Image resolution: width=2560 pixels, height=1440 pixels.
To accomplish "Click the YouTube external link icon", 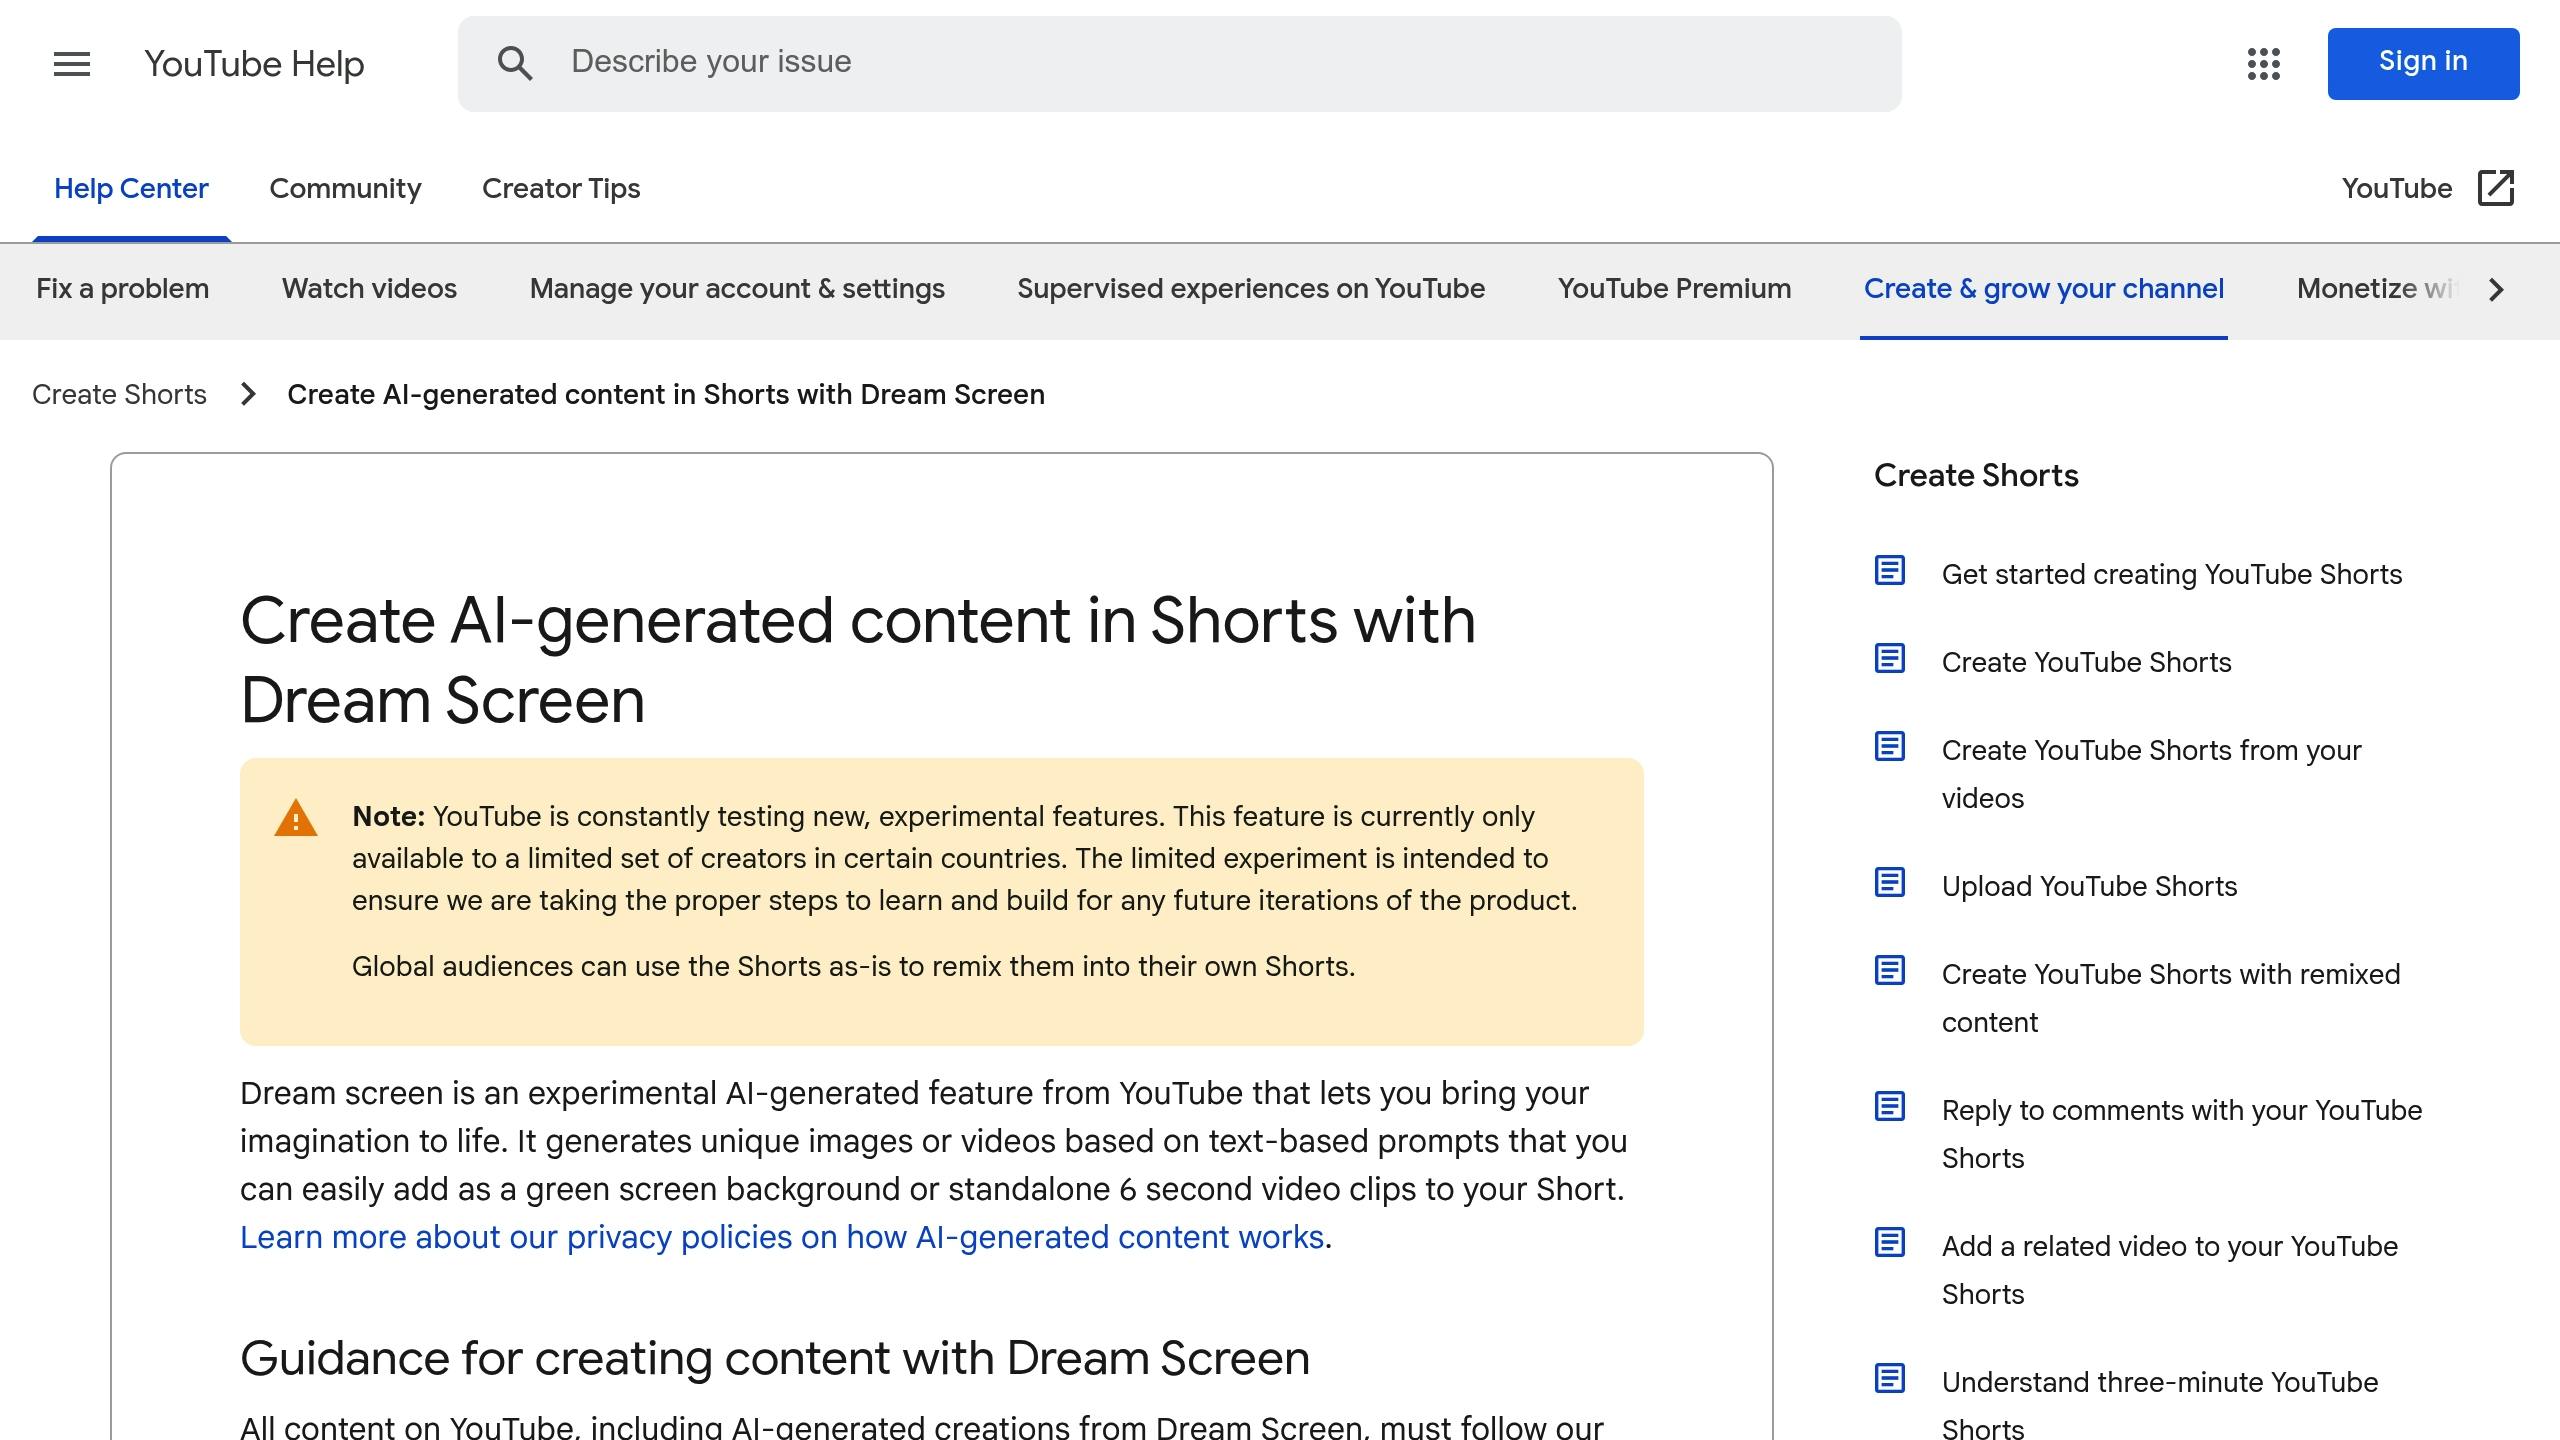I will click(2496, 188).
